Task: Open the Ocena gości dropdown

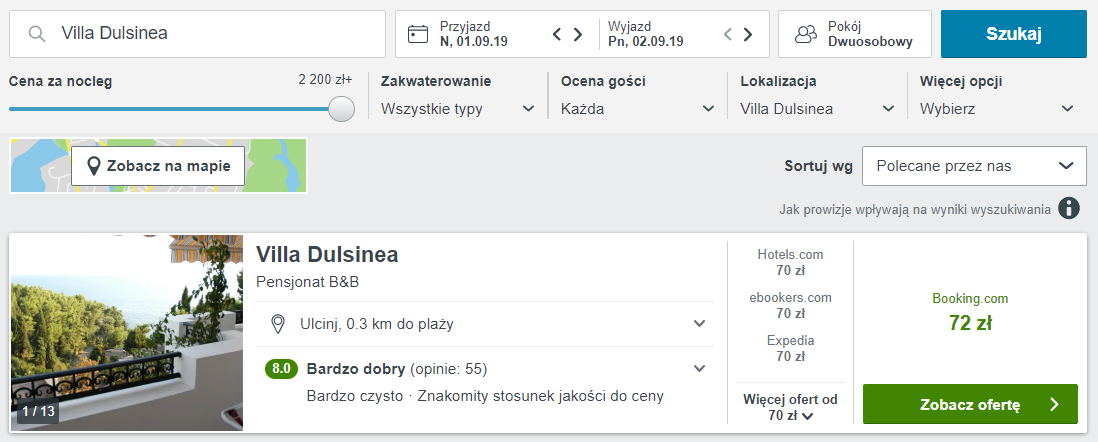Action: coord(638,109)
